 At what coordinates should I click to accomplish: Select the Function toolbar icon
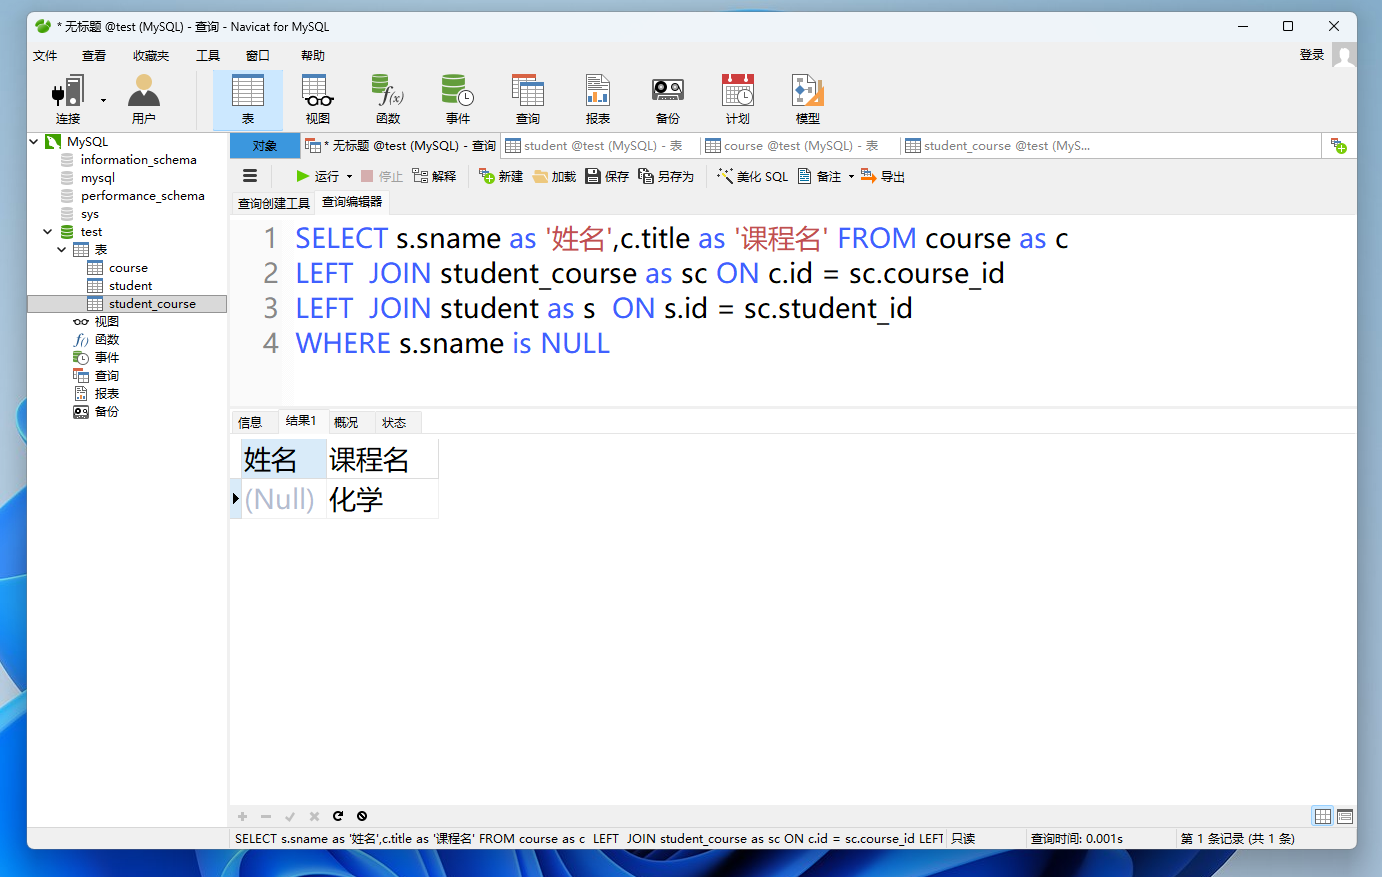pyautogui.click(x=388, y=99)
